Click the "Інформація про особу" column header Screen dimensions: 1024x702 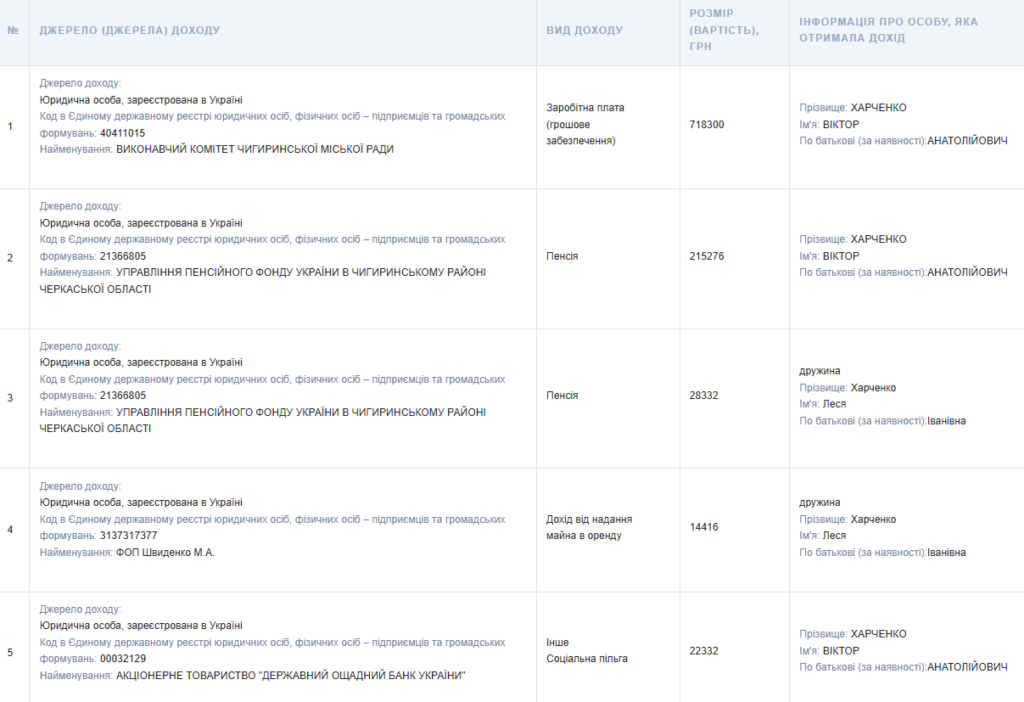888,30
